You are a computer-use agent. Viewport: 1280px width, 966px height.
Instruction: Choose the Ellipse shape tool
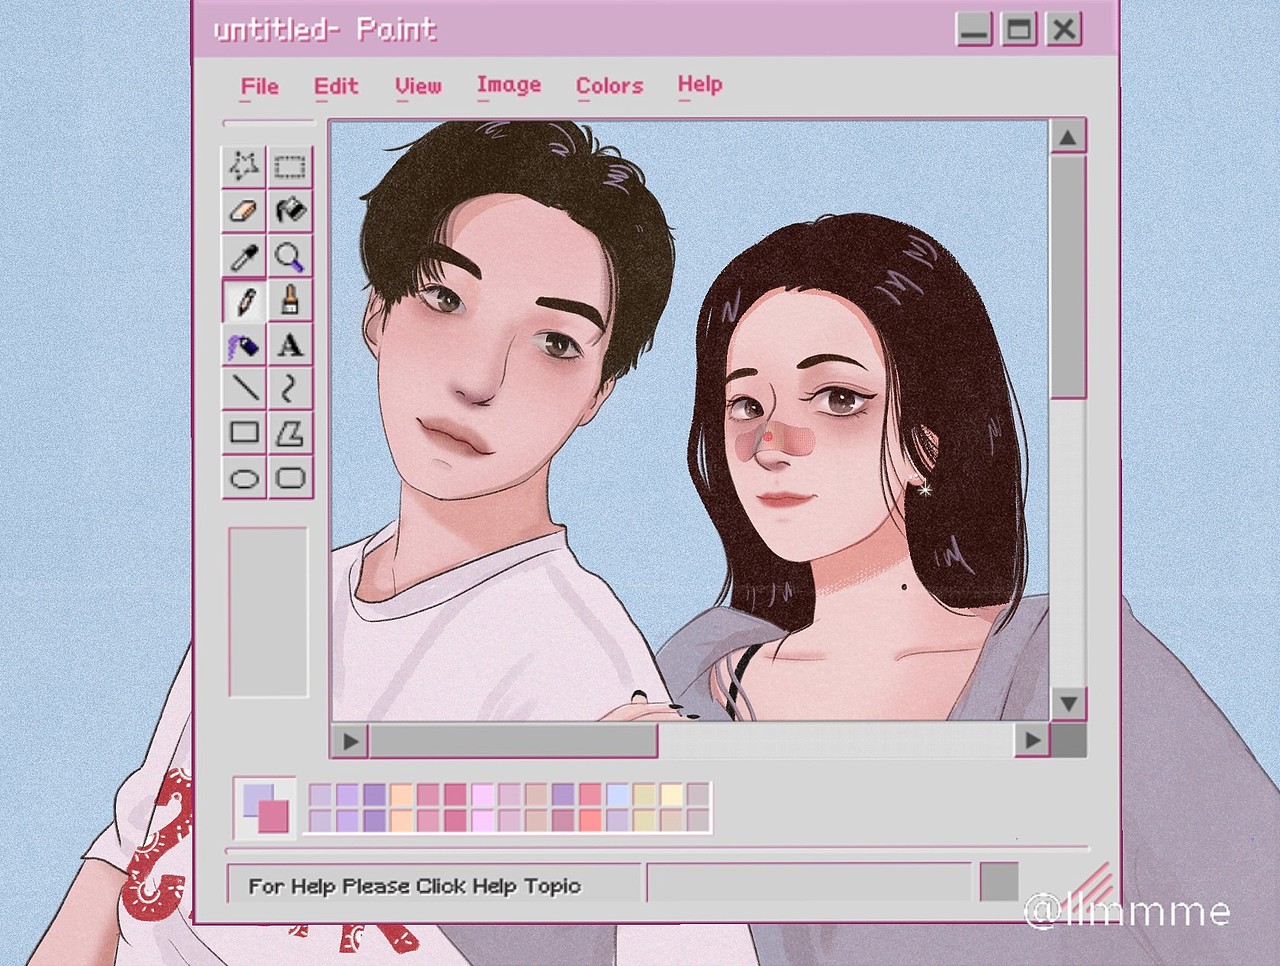coord(243,478)
